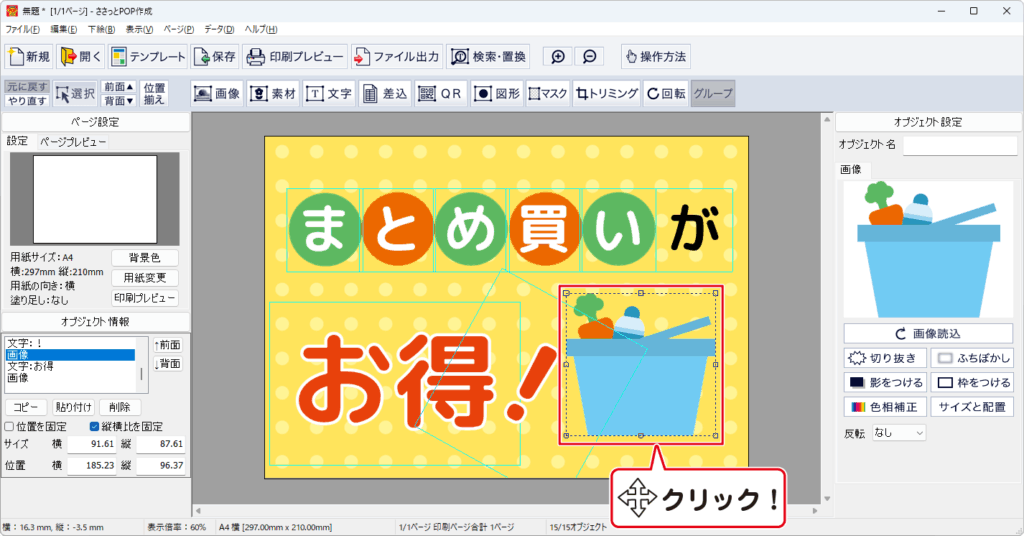Switch to the ページプレビュー tab

pyautogui.click(x=72, y=142)
